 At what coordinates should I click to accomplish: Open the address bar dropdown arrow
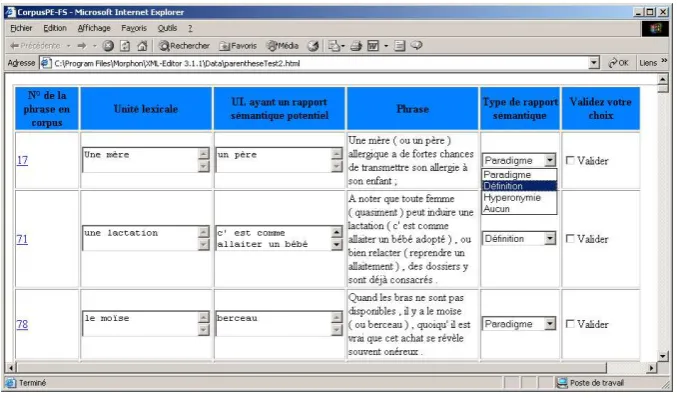[x=594, y=63]
